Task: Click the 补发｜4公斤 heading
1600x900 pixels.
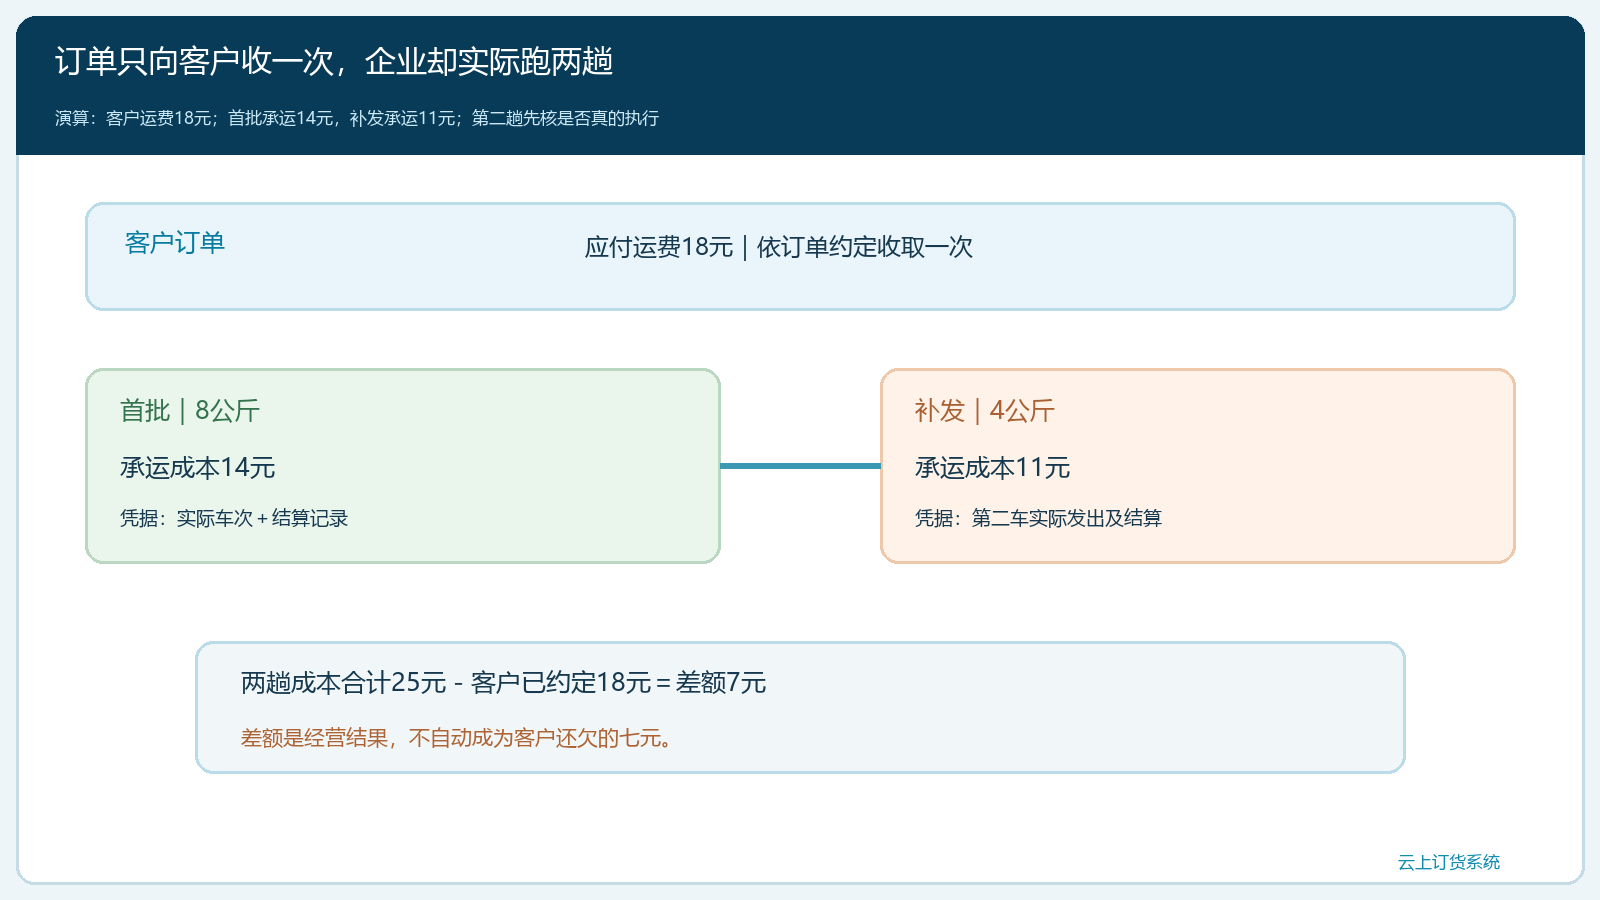Action: 985,411
